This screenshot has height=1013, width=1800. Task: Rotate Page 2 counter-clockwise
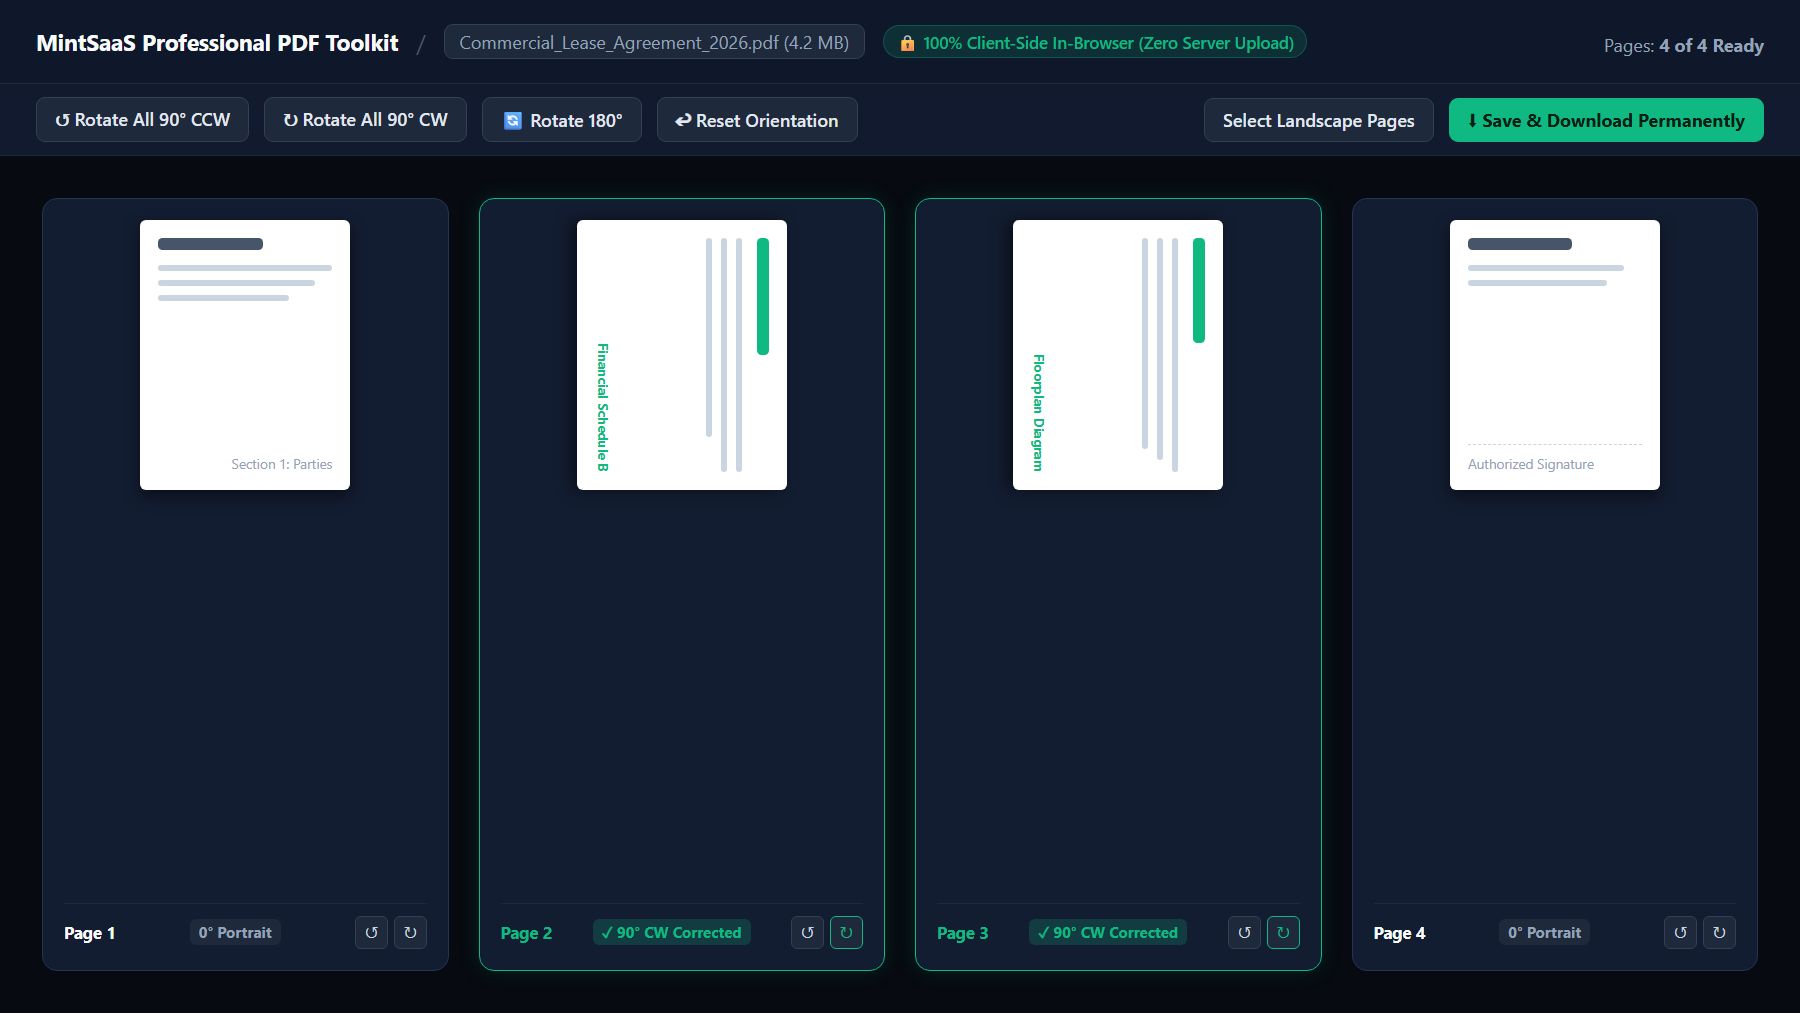[808, 932]
